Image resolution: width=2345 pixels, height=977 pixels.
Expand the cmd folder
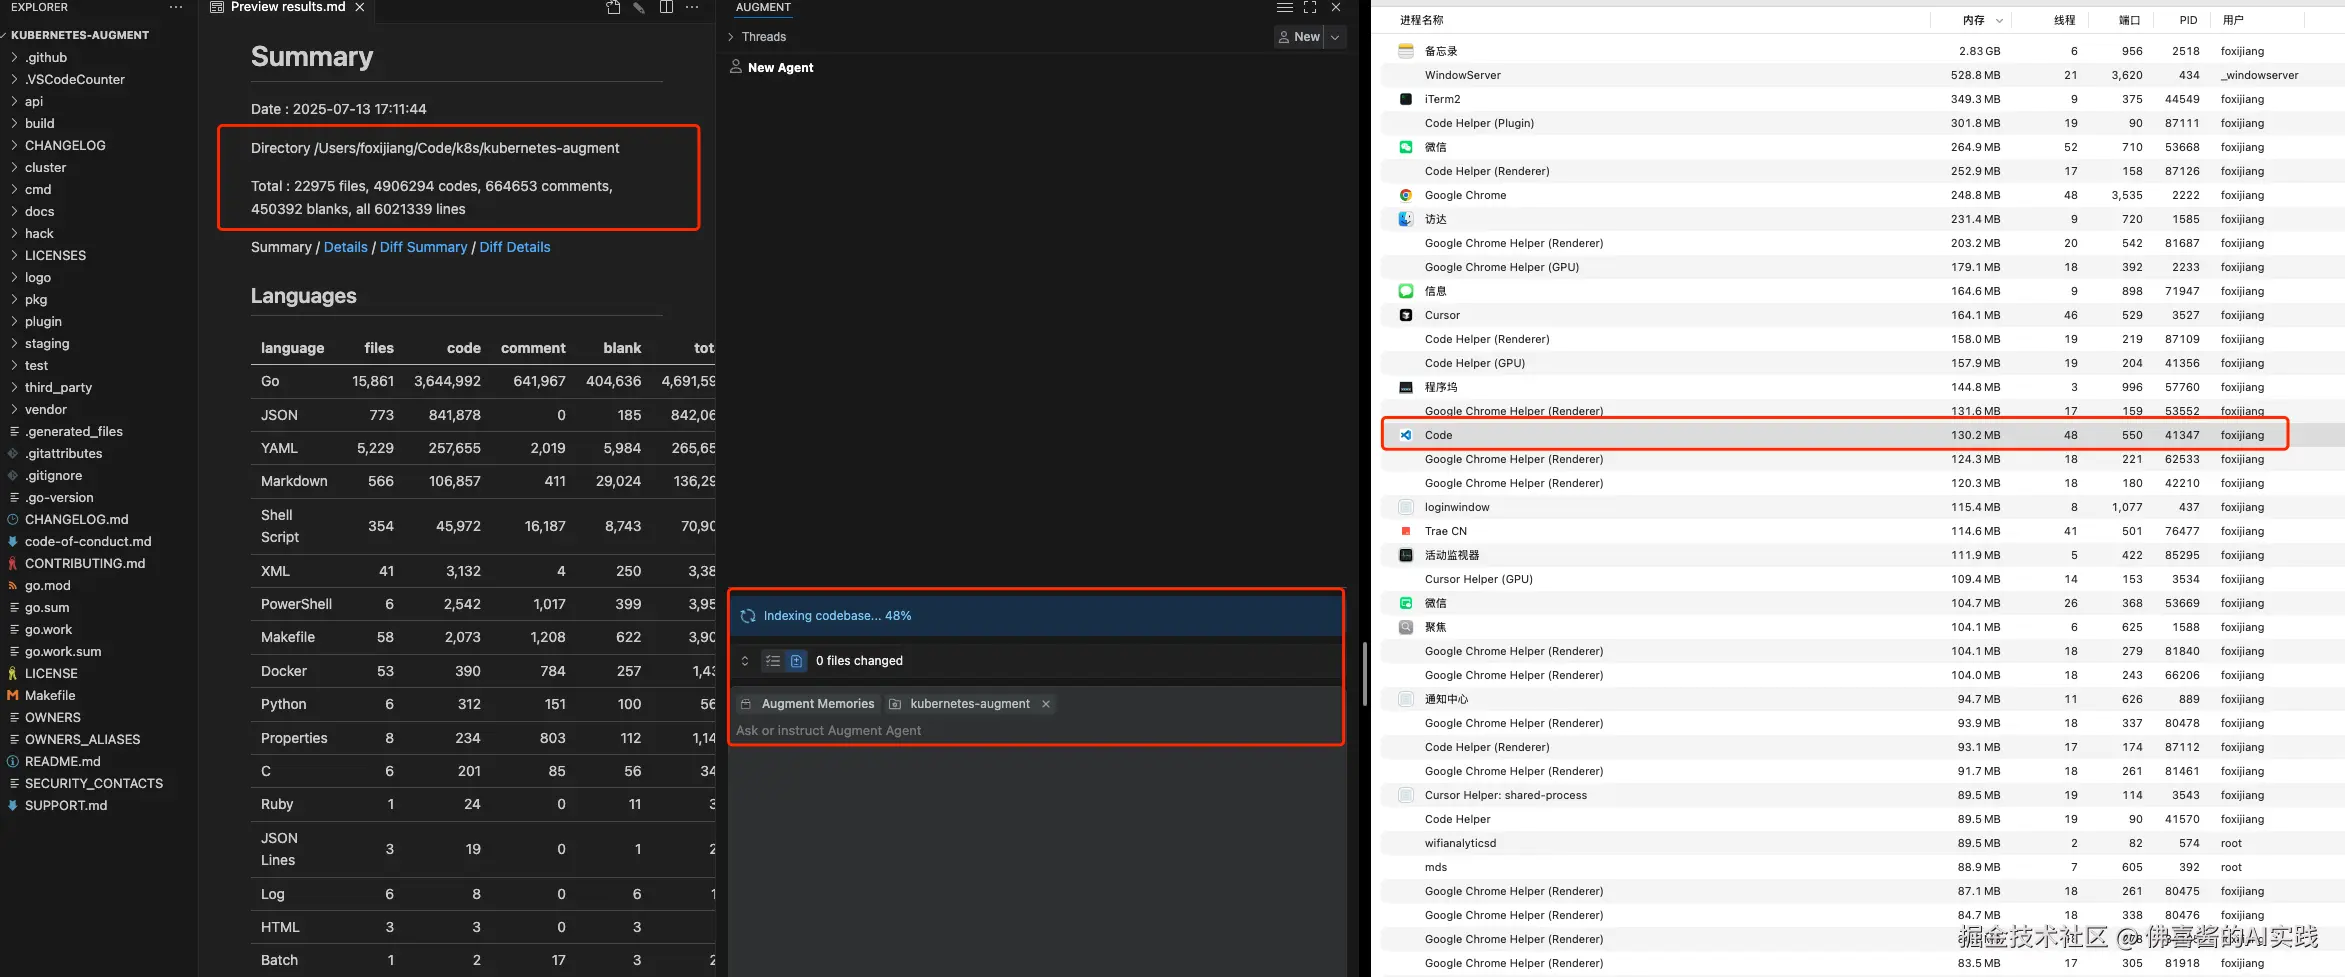click(x=38, y=190)
